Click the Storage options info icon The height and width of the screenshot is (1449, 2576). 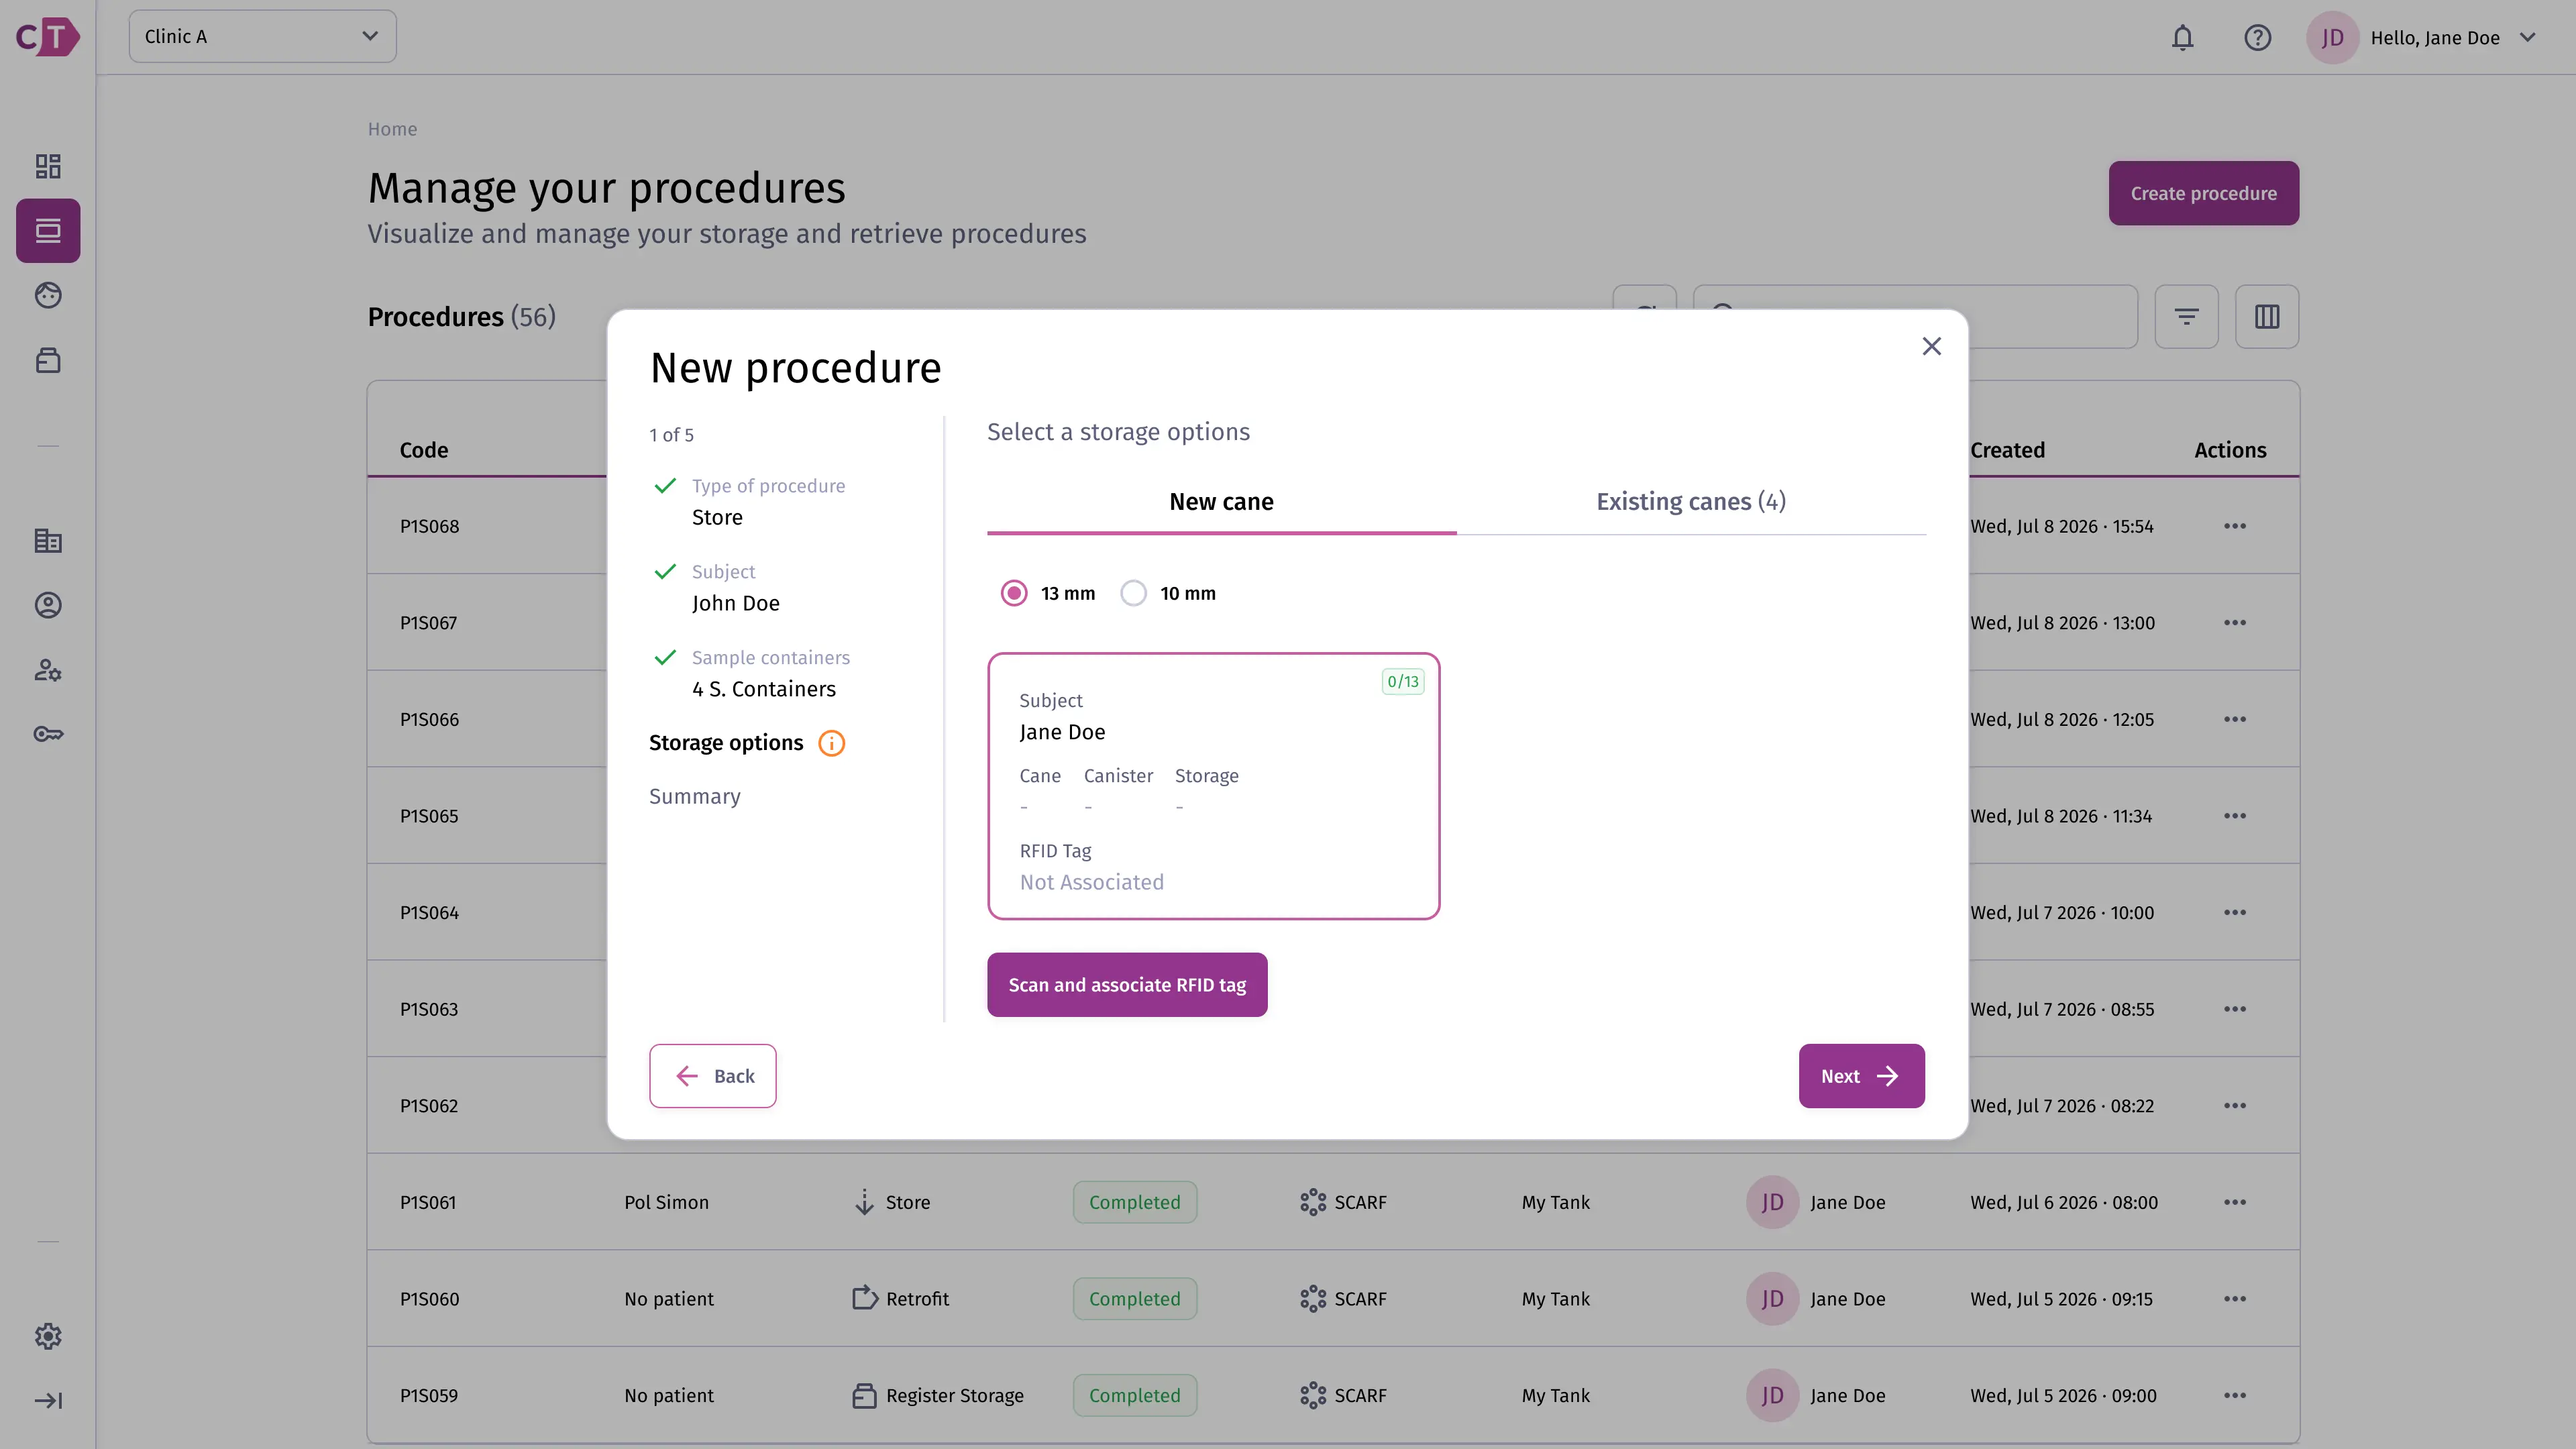[x=831, y=743]
